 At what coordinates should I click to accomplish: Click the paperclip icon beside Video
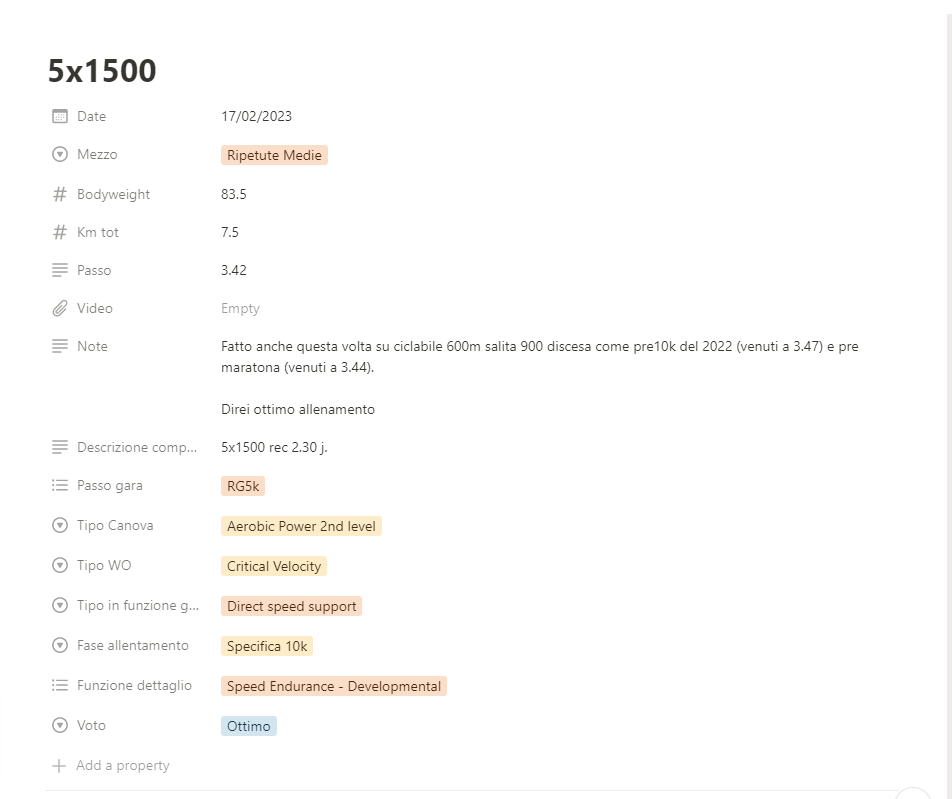pos(60,308)
